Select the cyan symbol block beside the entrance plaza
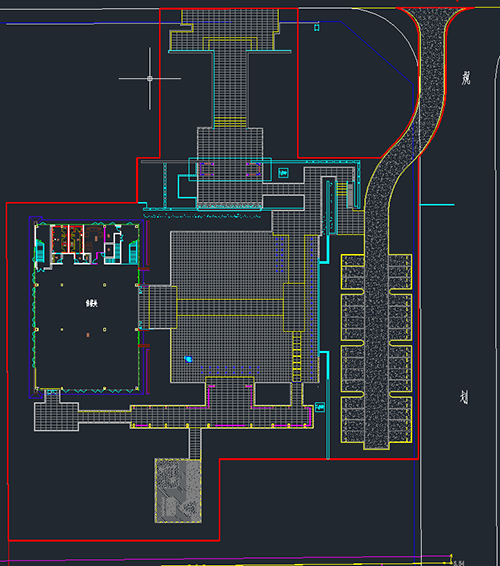 click(283, 173)
